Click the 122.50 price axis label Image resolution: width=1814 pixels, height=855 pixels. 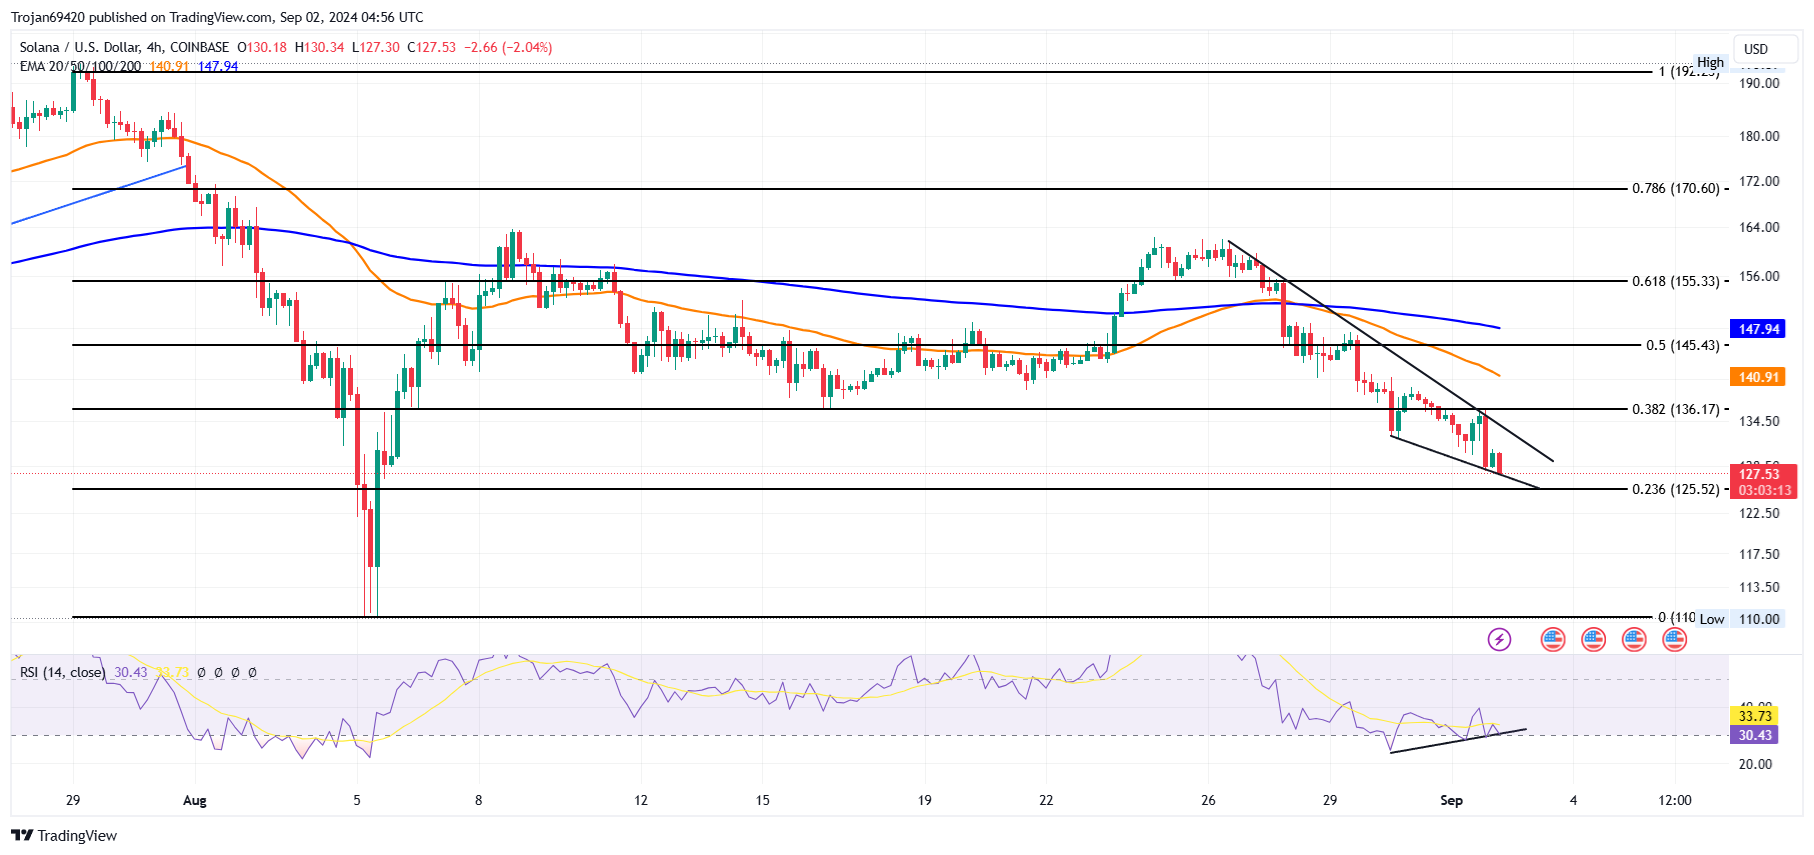pyautogui.click(x=1759, y=513)
